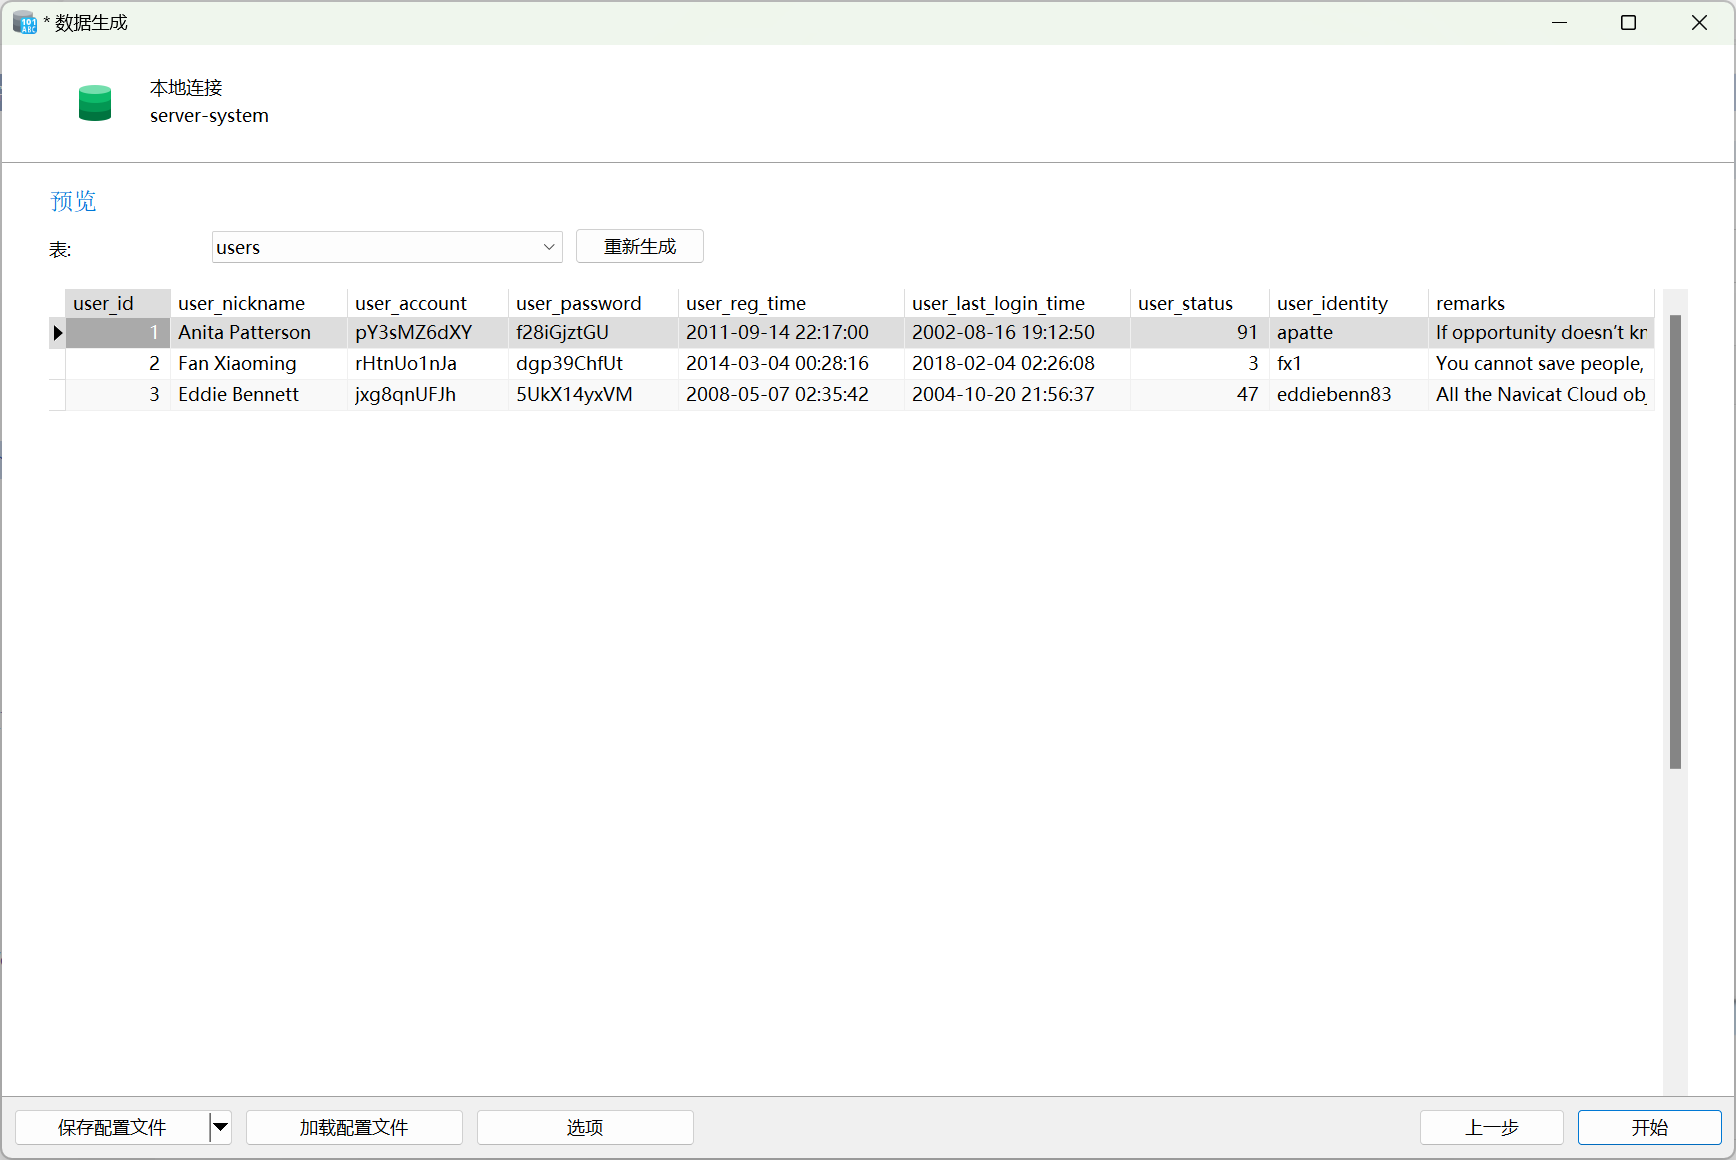Click the 2004-10-20 21:56:37 last login cell
This screenshot has width=1736, height=1160.
click(1017, 395)
